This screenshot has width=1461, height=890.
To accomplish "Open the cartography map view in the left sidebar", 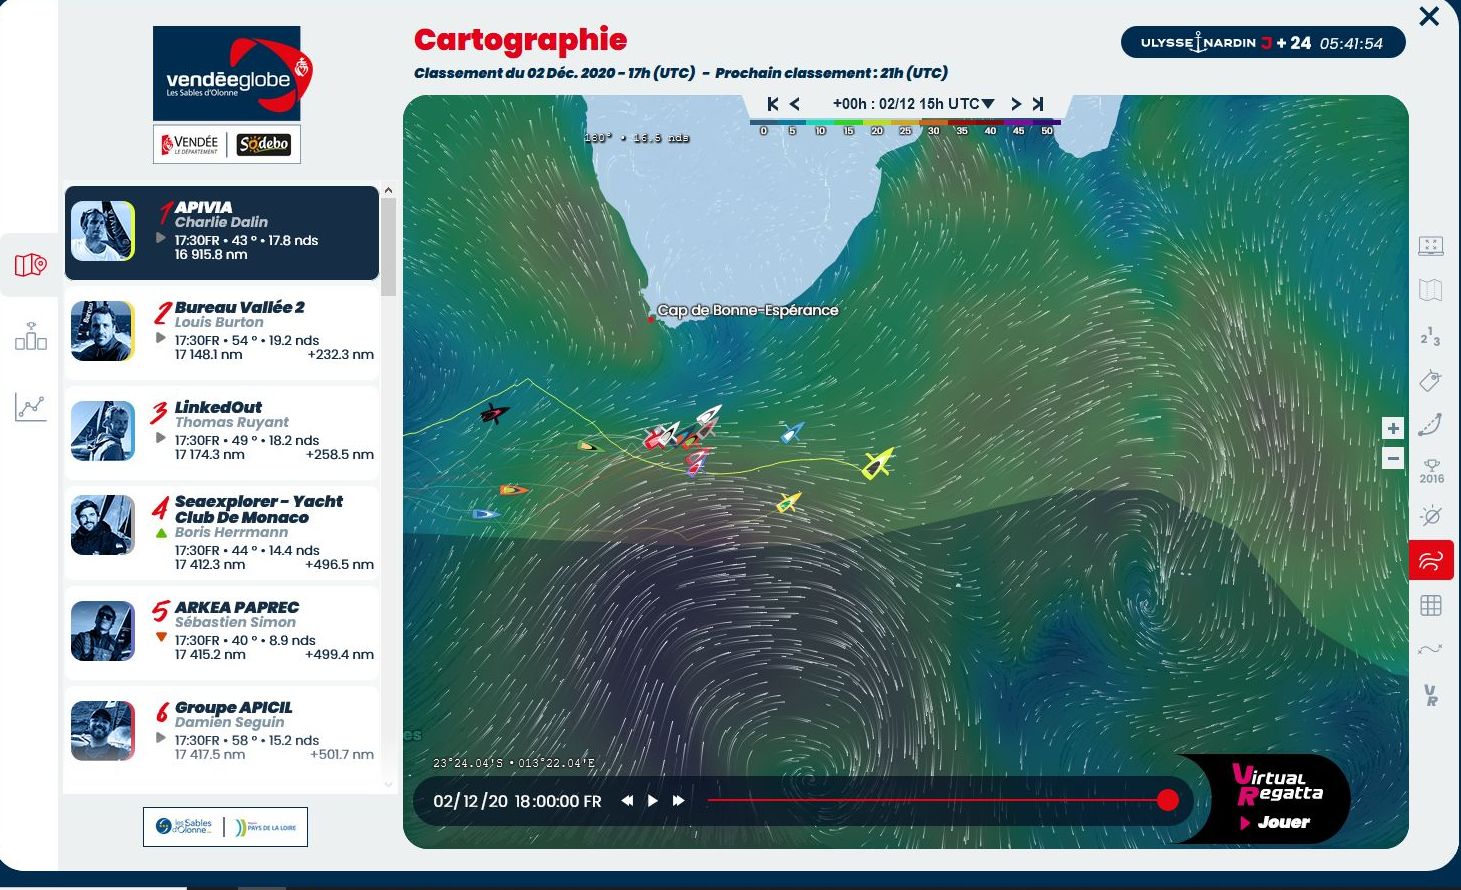I will pyautogui.click(x=30, y=265).
